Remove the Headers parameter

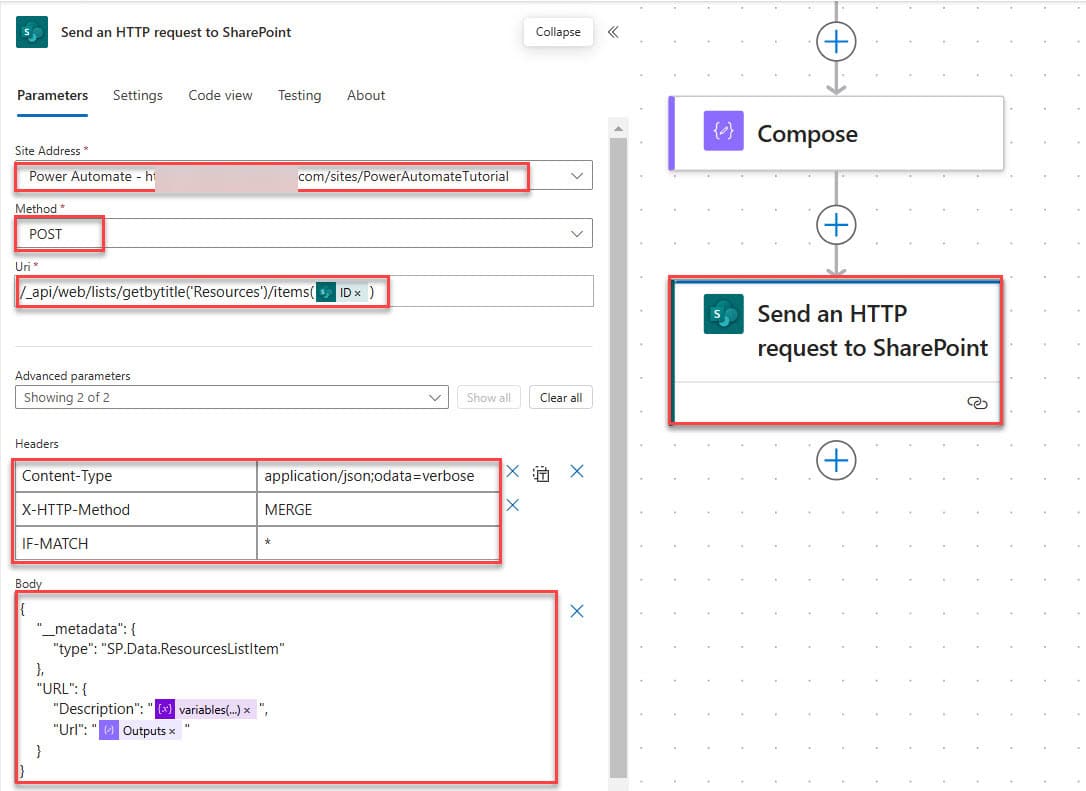[x=576, y=472]
